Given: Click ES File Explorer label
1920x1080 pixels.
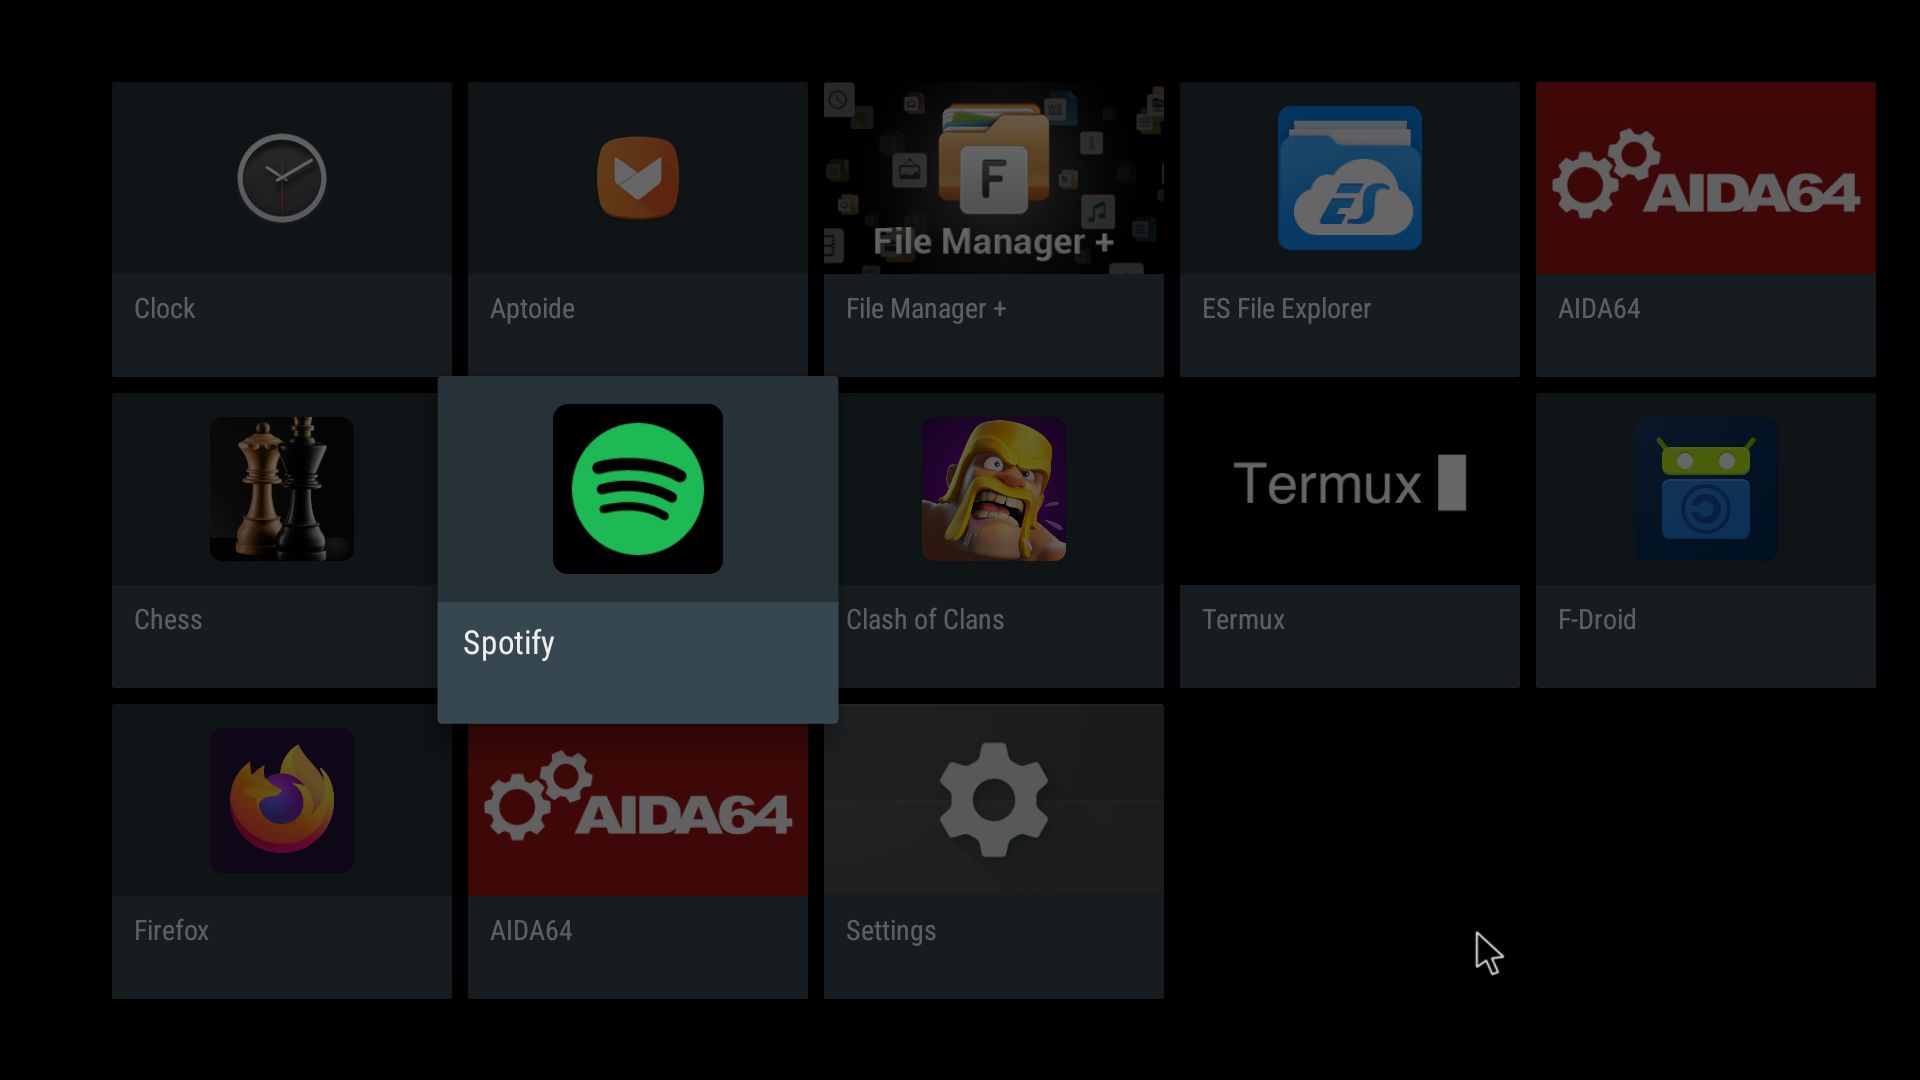Looking at the screenshot, I should click(1286, 309).
